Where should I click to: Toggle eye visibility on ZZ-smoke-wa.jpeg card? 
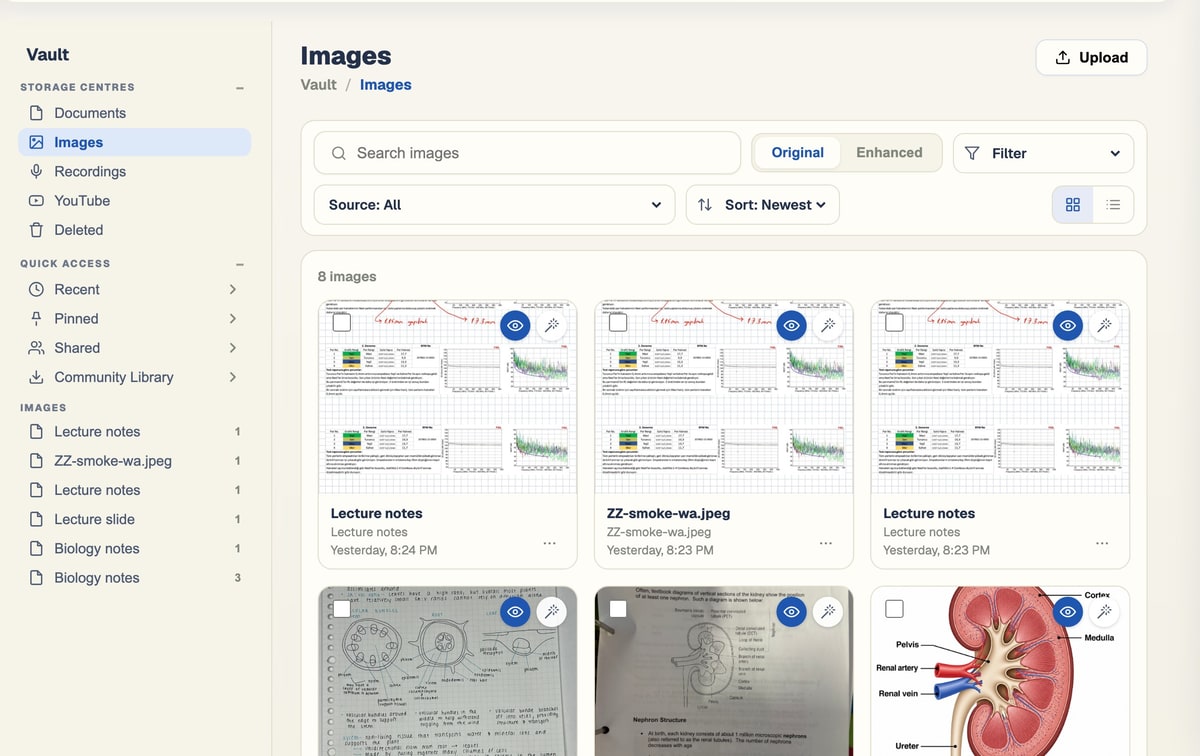pos(791,325)
